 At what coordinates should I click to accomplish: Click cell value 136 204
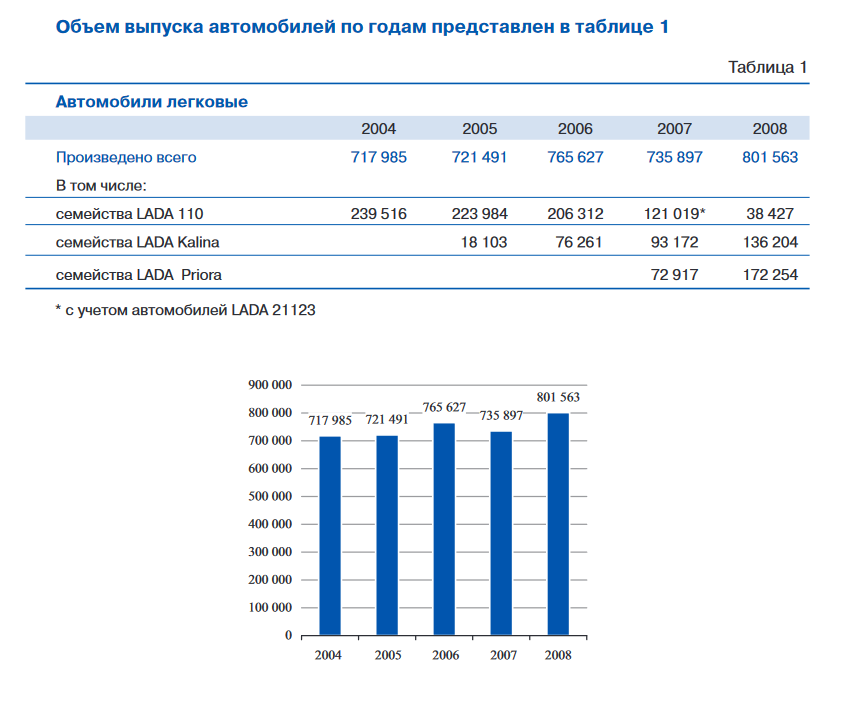coord(770,243)
